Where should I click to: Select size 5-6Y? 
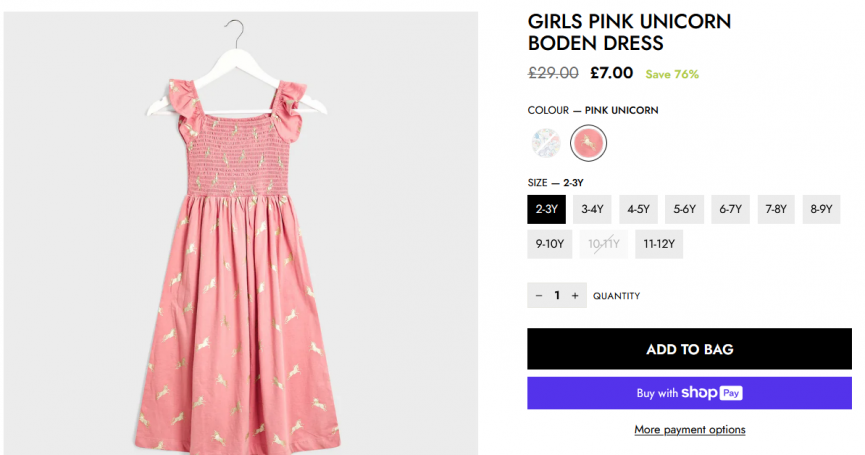684,209
